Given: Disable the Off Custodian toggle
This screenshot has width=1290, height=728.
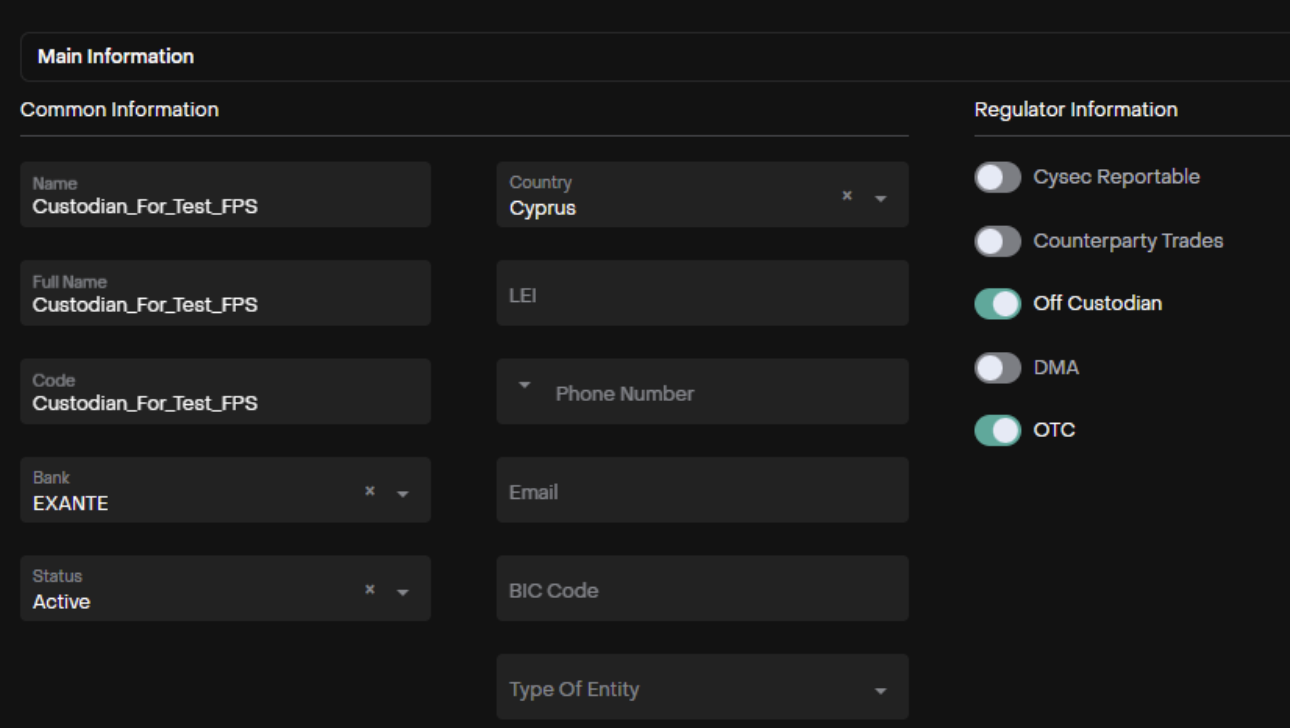Looking at the screenshot, I should click(x=997, y=304).
